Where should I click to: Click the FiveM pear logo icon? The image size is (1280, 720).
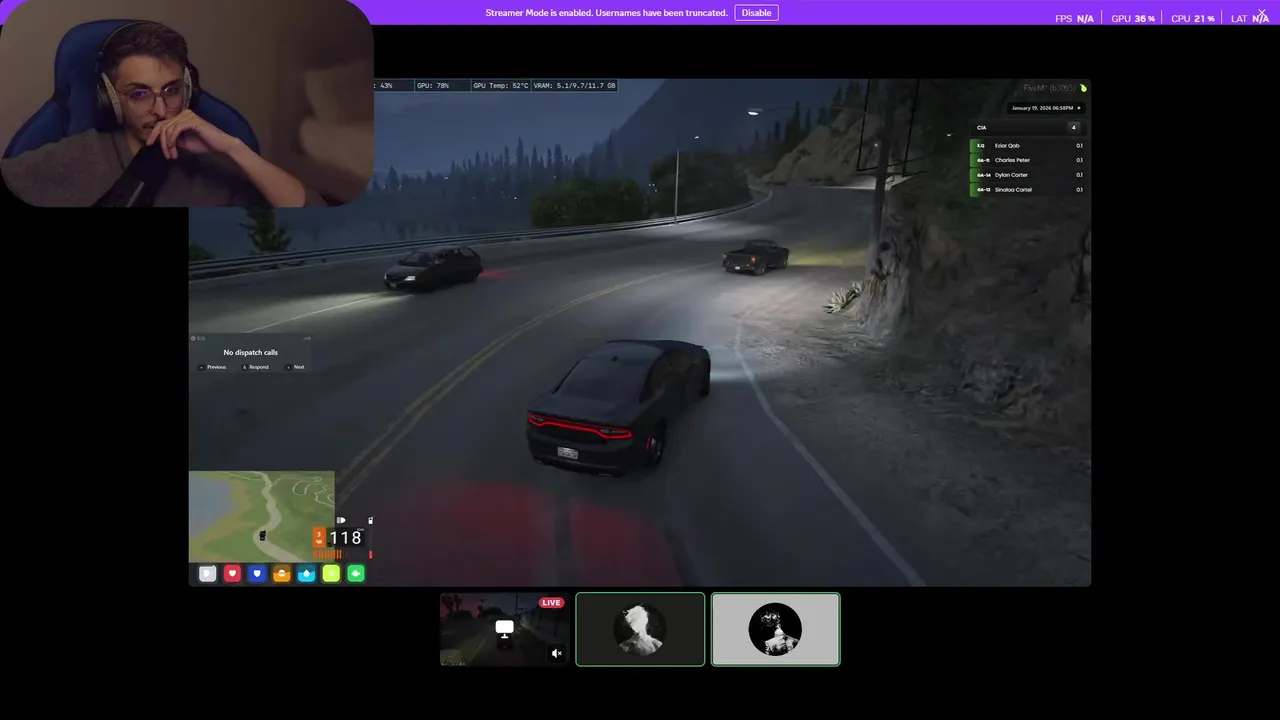tap(1083, 88)
